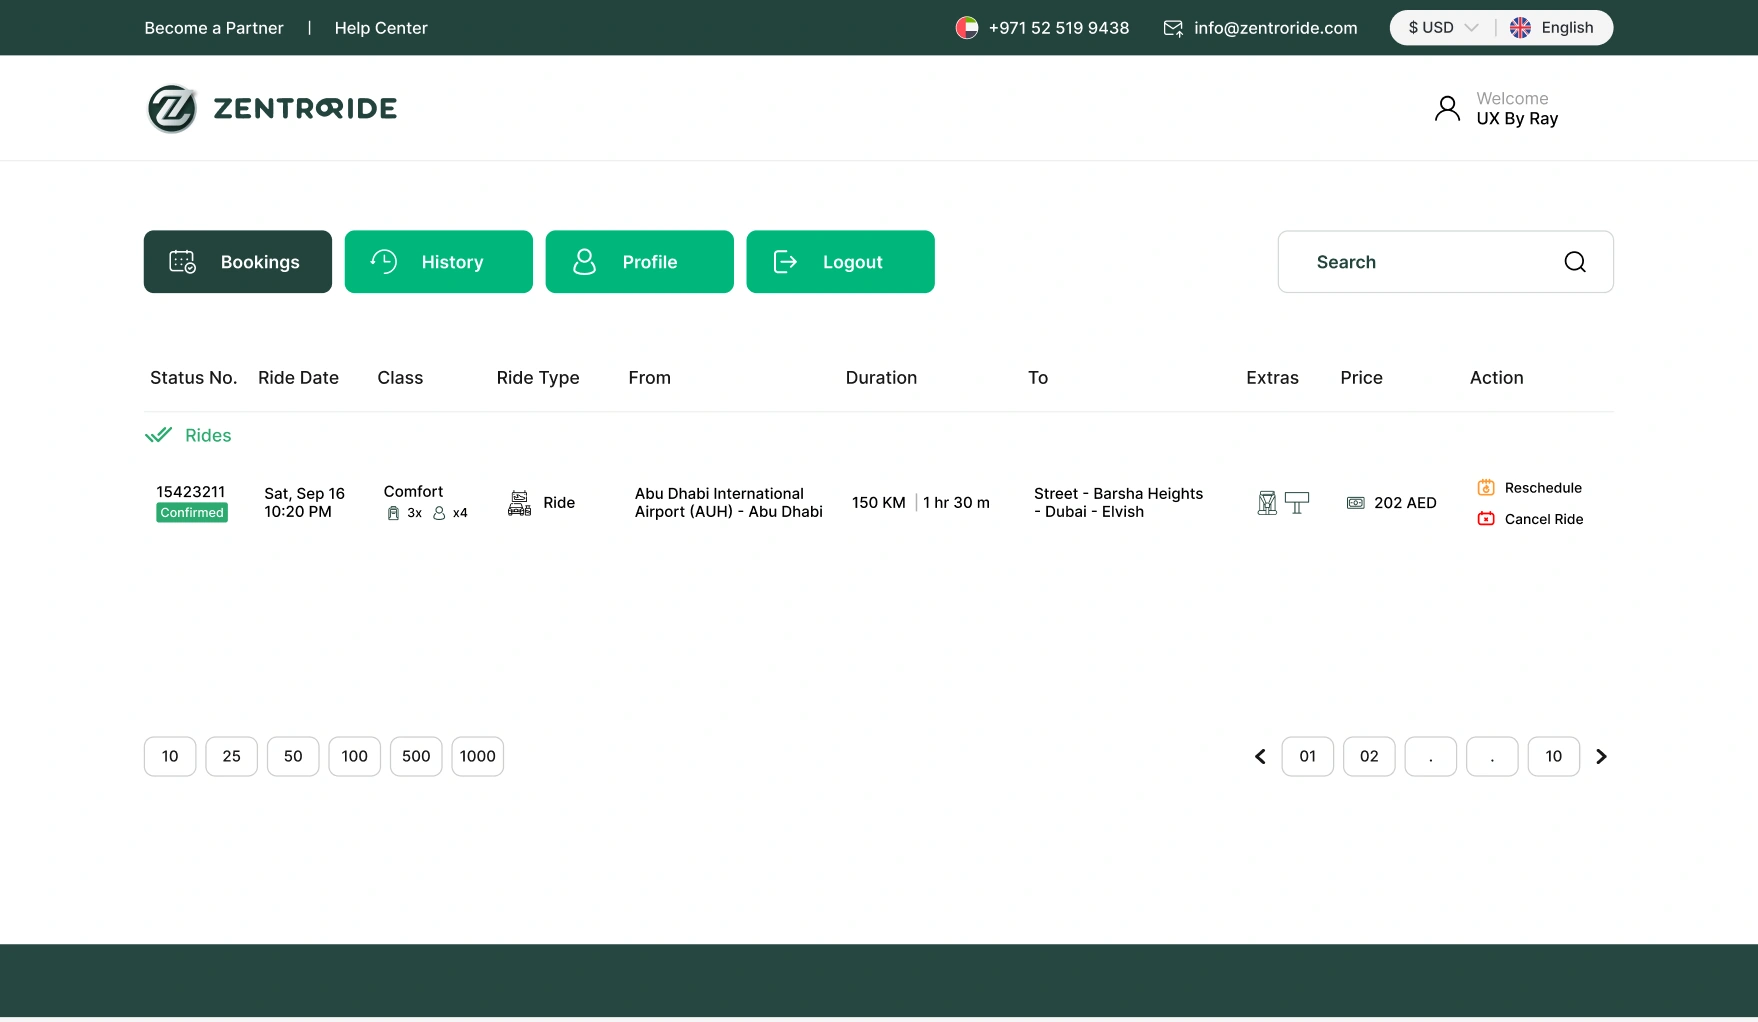Screen dimensions: 1758x1022
Task: Click the child seat extras icon
Action: pyautogui.click(x=1267, y=503)
